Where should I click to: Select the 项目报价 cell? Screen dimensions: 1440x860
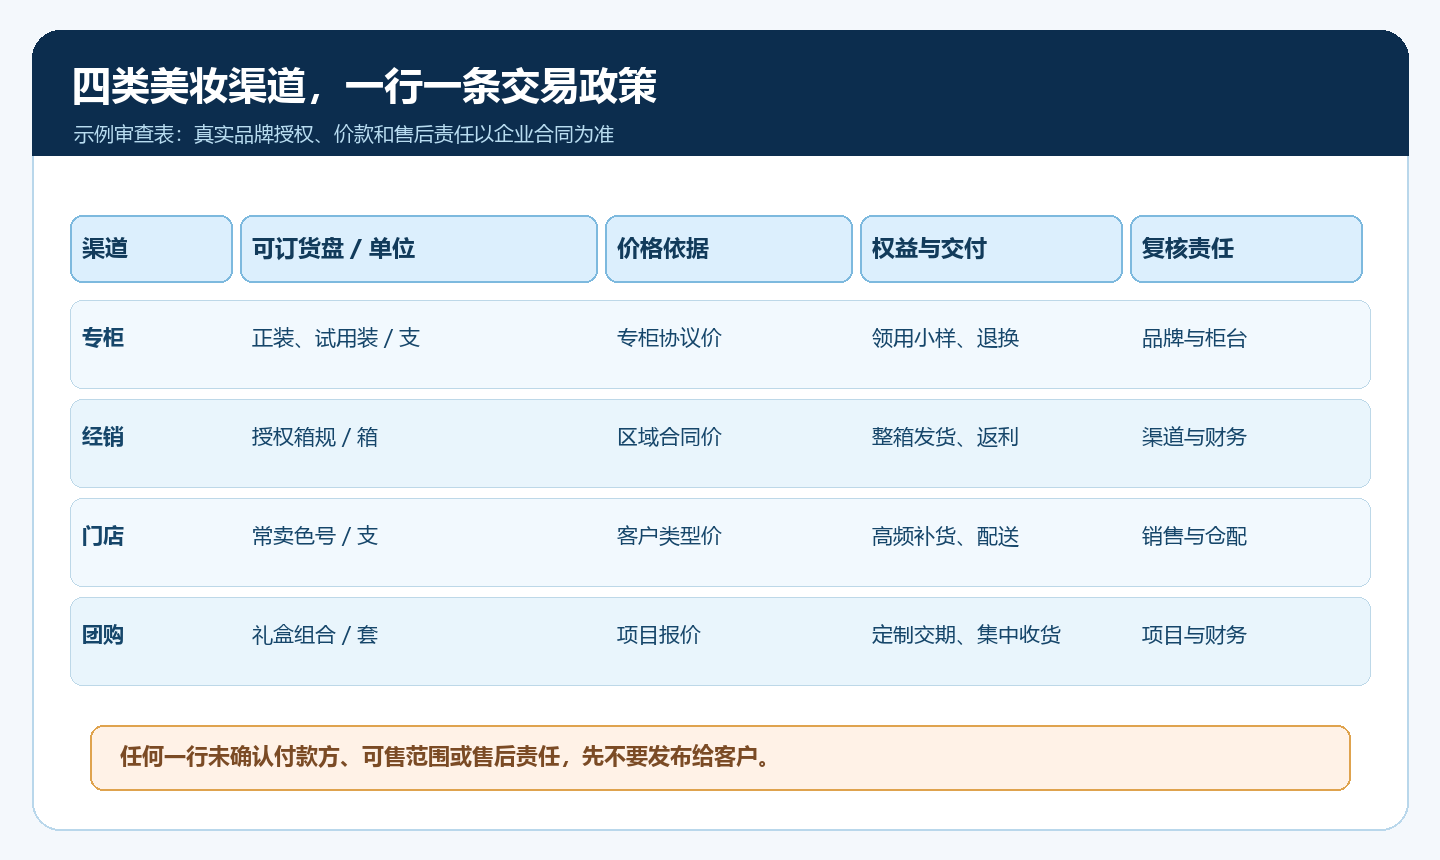point(659,635)
